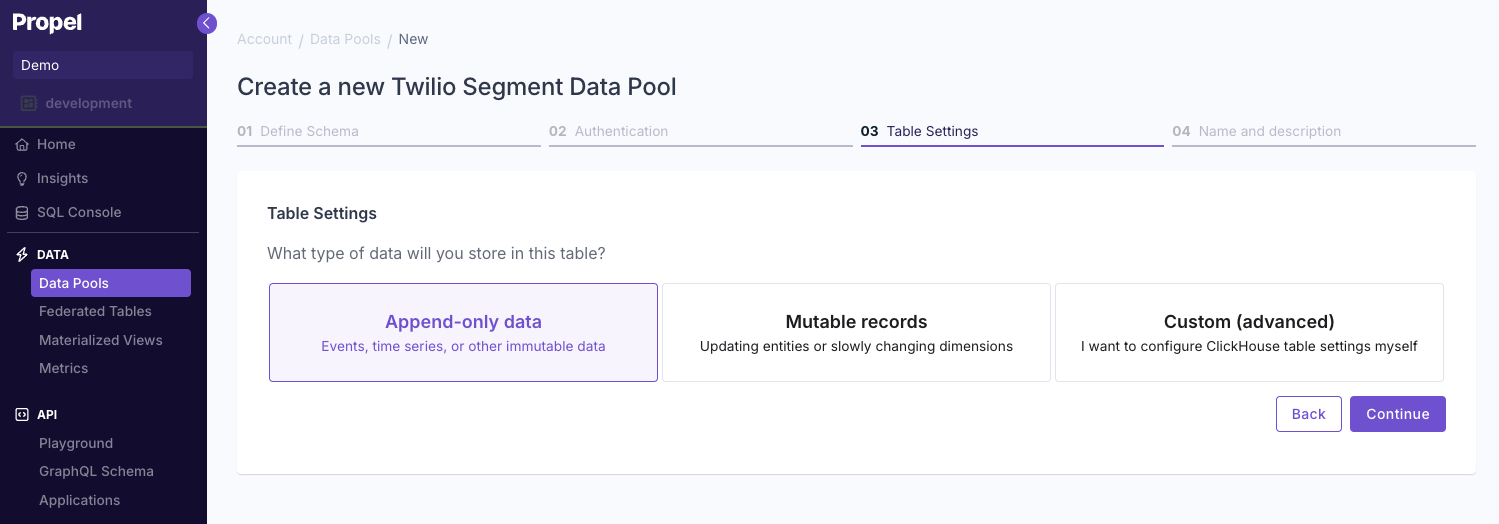Click the Table Settings heading
Screen dimensions: 1499x524
[x=322, y=213]
